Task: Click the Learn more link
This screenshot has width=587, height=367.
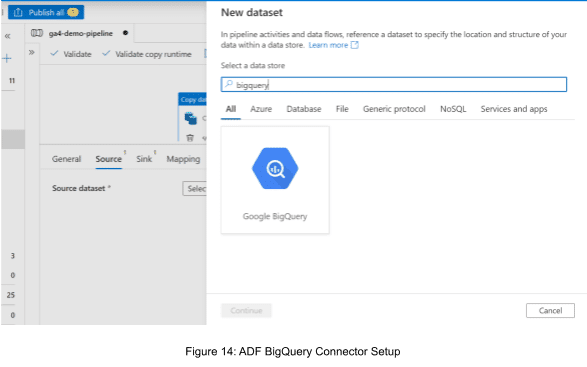Action: (328, 45)
